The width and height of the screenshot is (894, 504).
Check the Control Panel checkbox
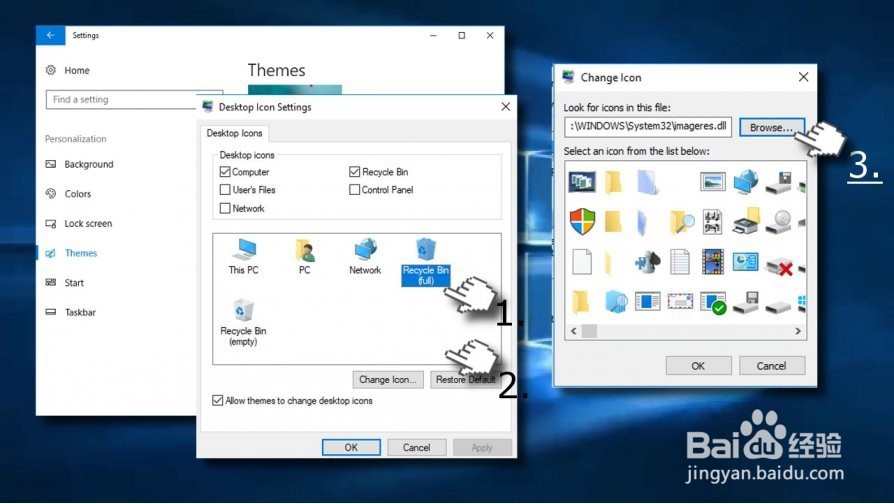click(x=355, y=189)
